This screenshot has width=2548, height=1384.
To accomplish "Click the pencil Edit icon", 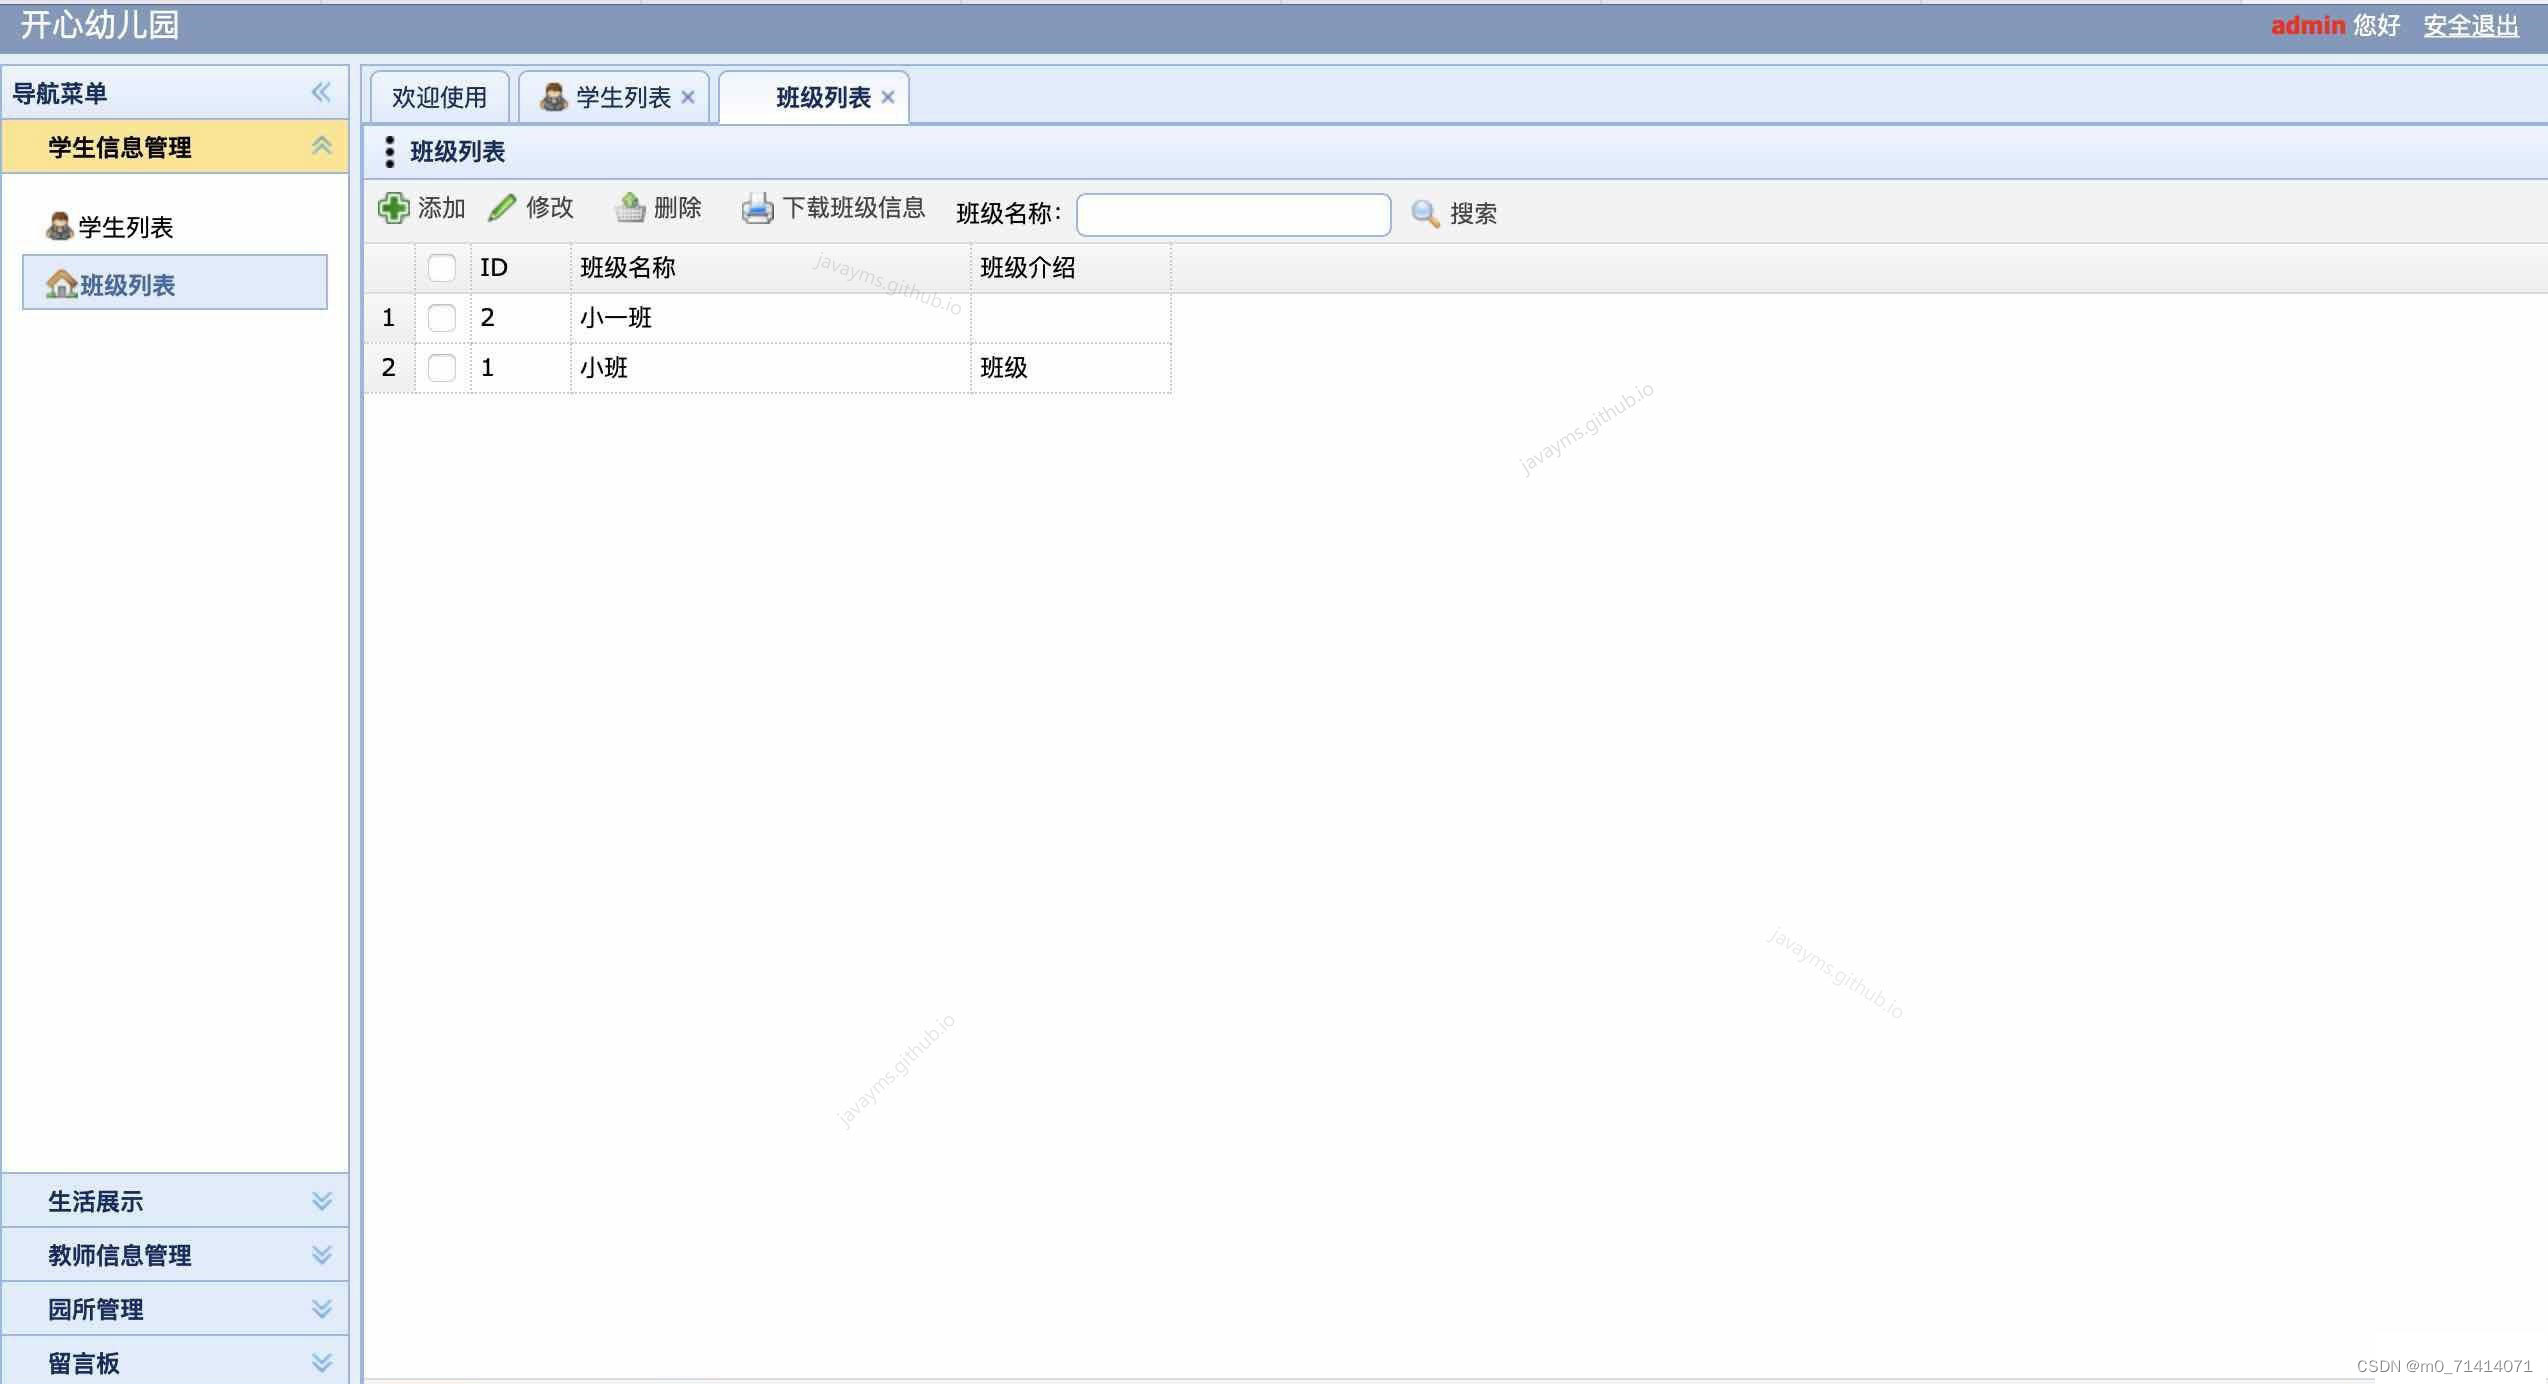I will [x=501, y=208].
